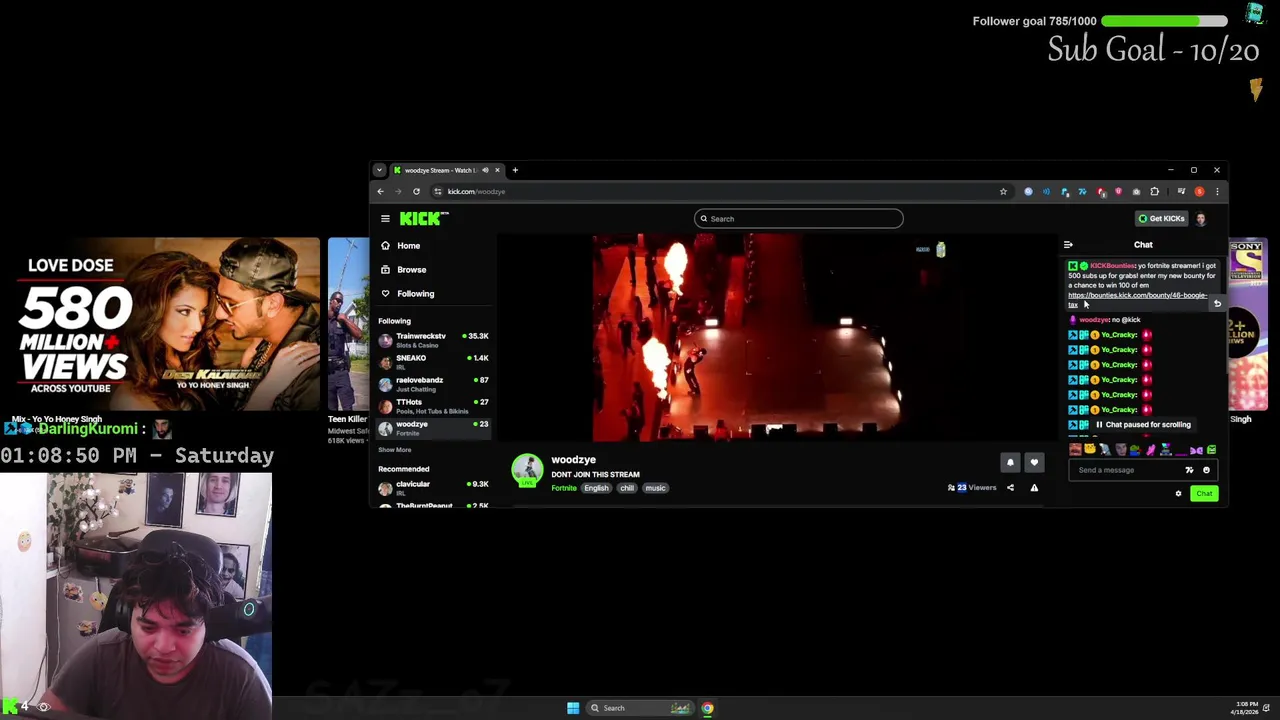The width and height of the screenshot is (1280, 720).
Task: Open the Kick hamburger sidebar menu
Action: (x=385, y=219)
